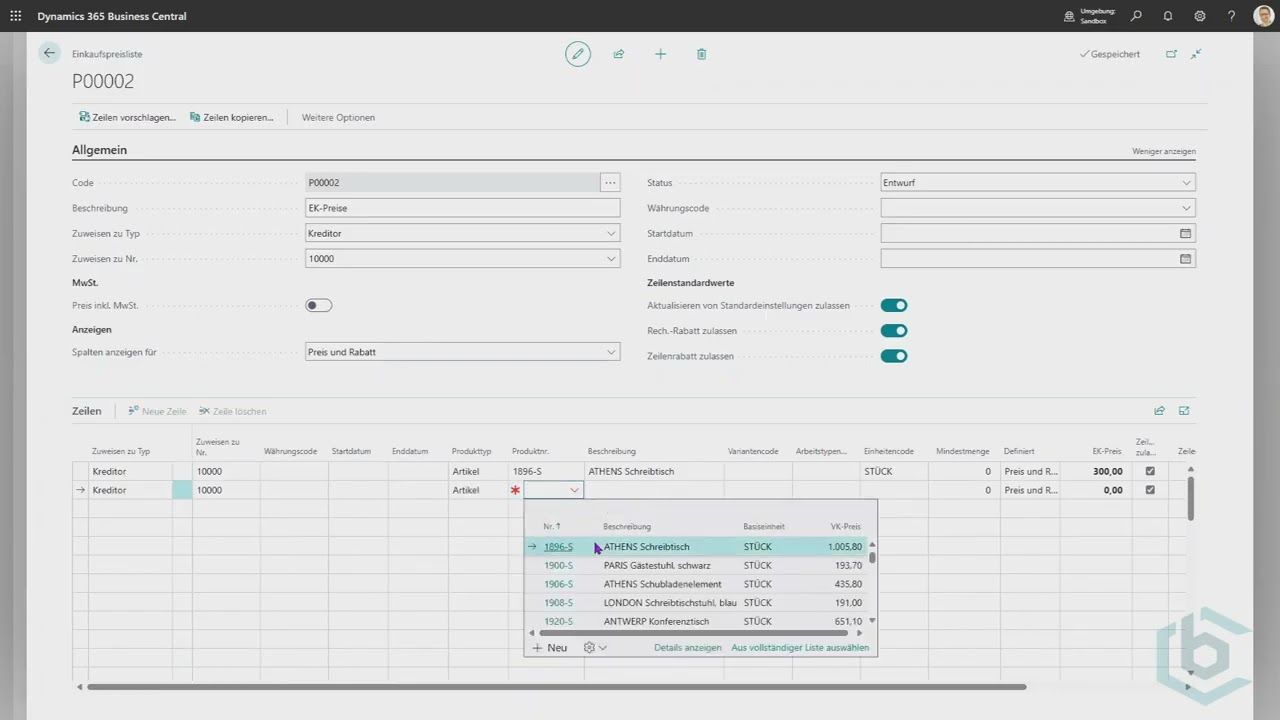Open Weitere Optionen menu
This screenshot has width=1280, height=720.
338,117
